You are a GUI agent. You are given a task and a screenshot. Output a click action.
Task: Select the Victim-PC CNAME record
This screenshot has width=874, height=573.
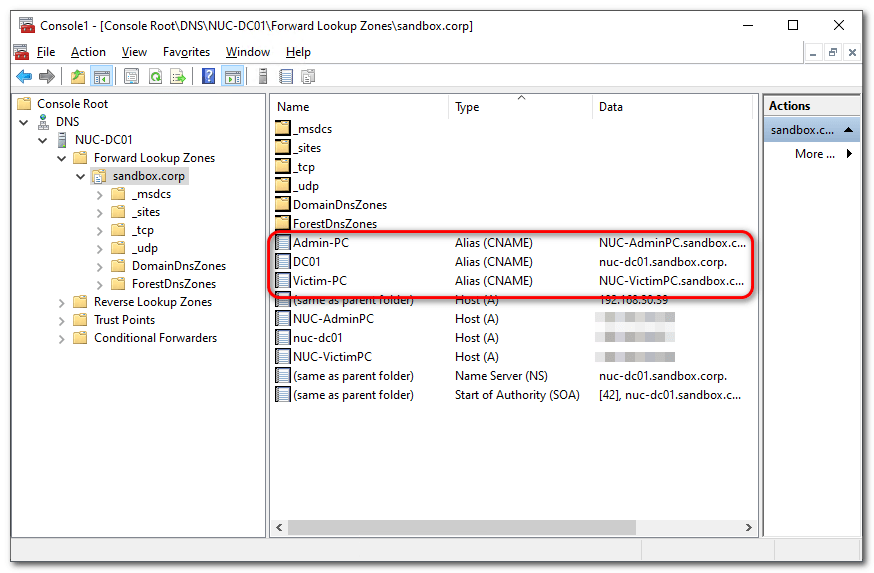pos(320,281)
